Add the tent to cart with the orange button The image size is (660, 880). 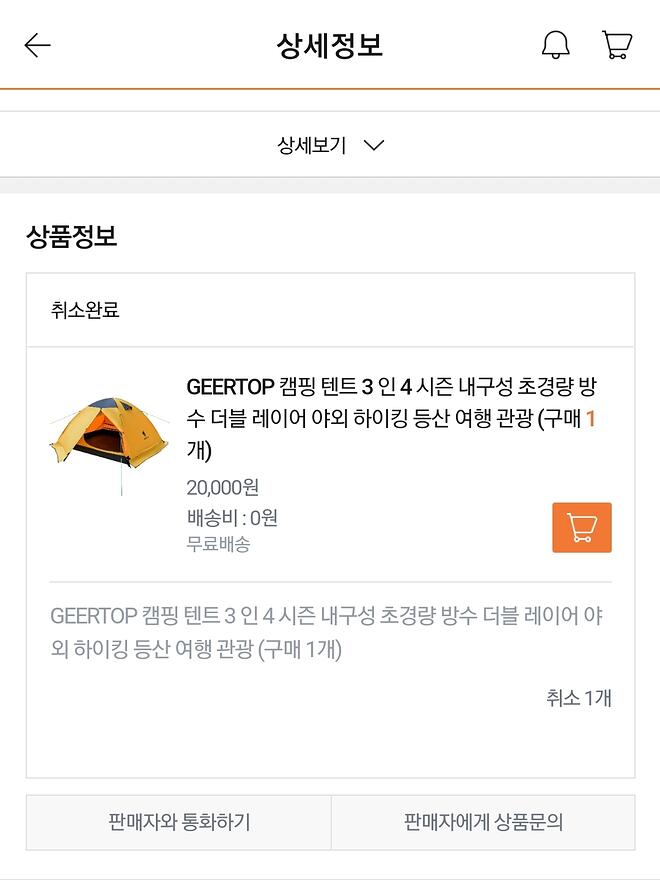point(581,527)
